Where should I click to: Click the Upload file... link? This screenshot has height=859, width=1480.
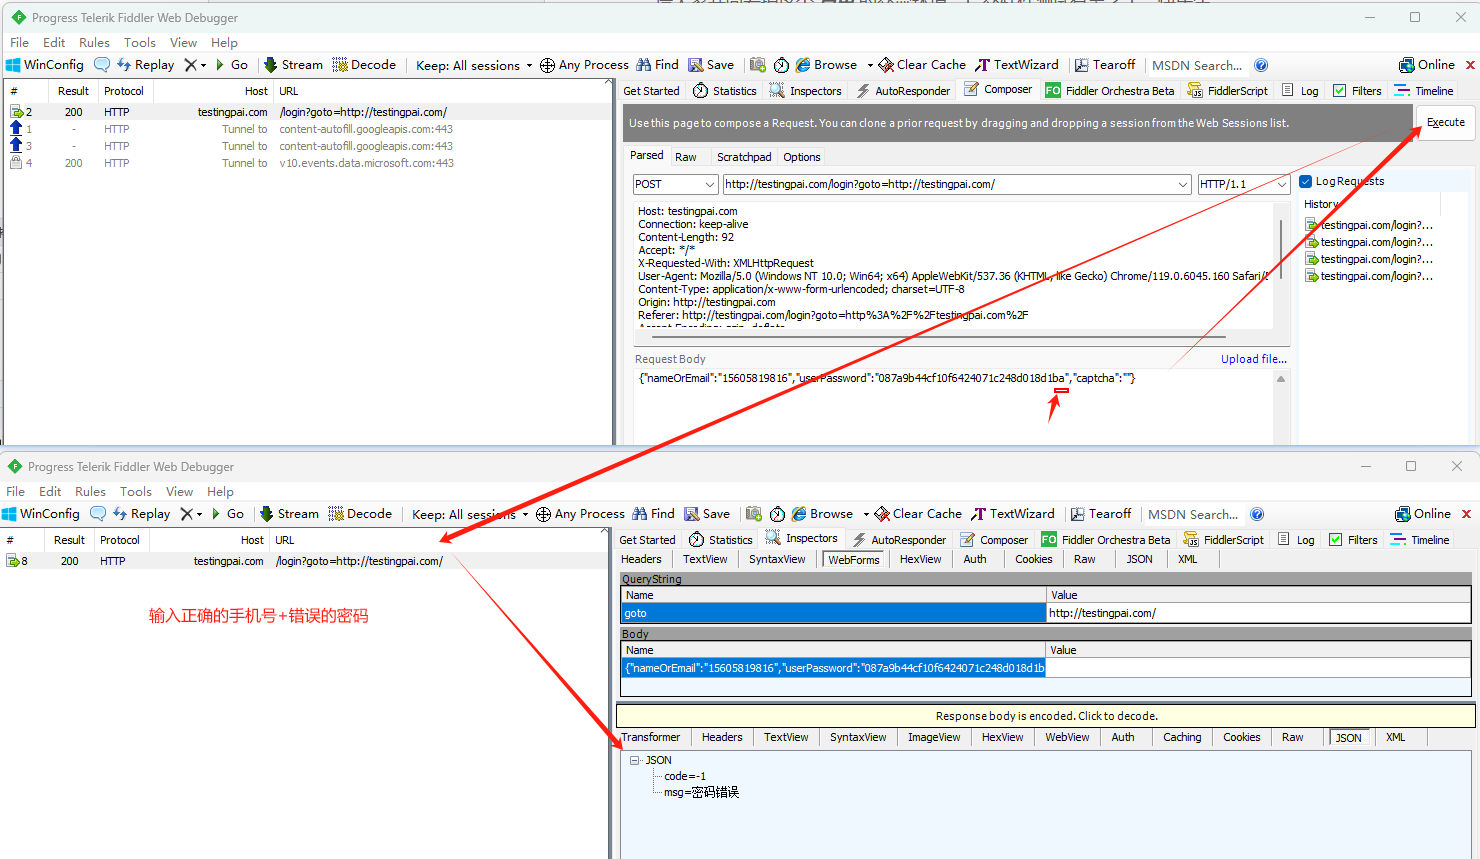(1253, 359)
